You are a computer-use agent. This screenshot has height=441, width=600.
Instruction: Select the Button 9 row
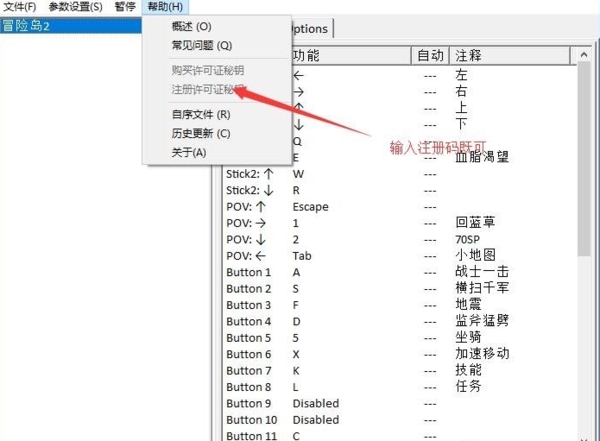(x=400, y=403)
